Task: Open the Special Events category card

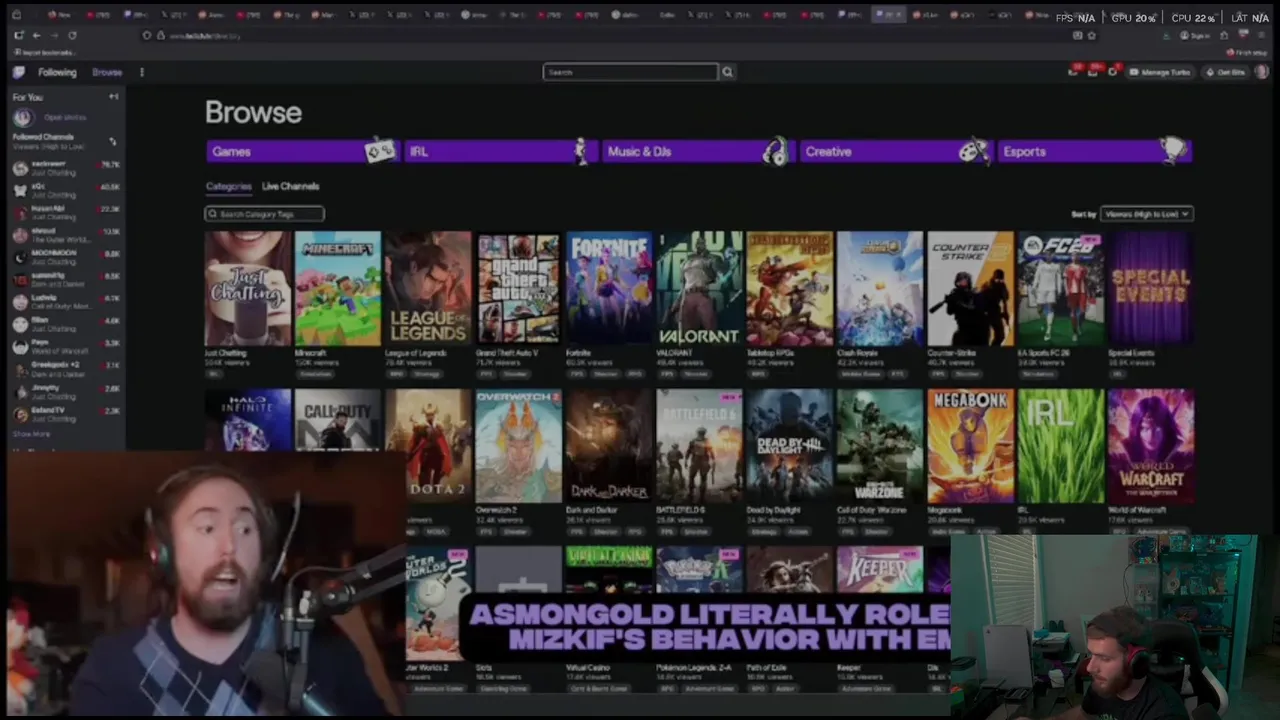Action: pos(1150,289)
